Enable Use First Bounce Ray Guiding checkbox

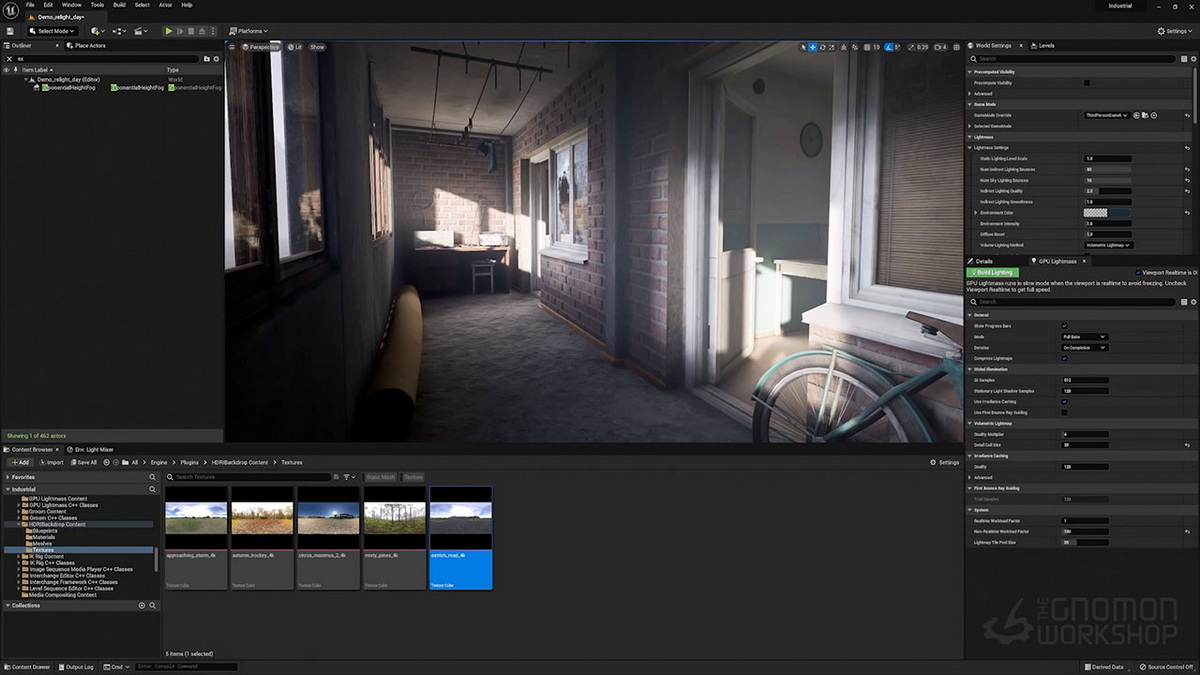tap(1064, 412)
